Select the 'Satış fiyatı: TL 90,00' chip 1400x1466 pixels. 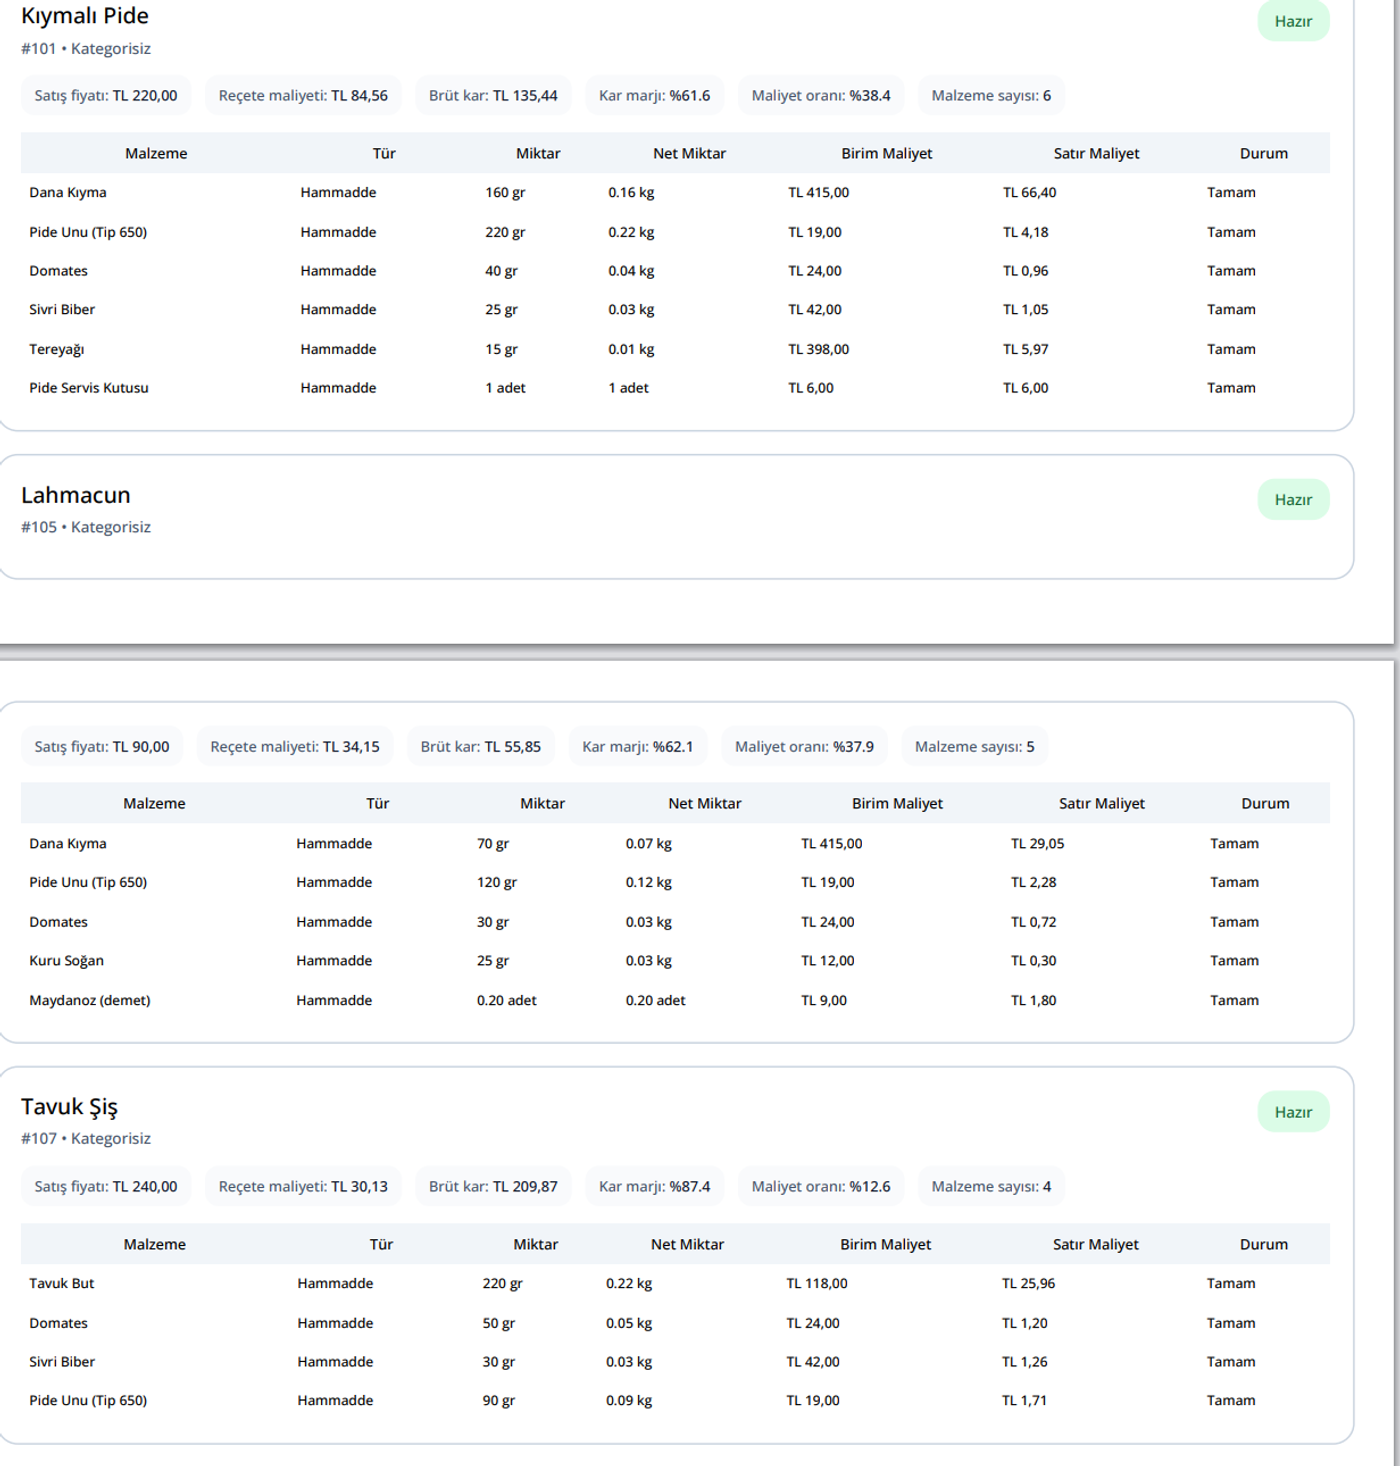tap(102, 747)
